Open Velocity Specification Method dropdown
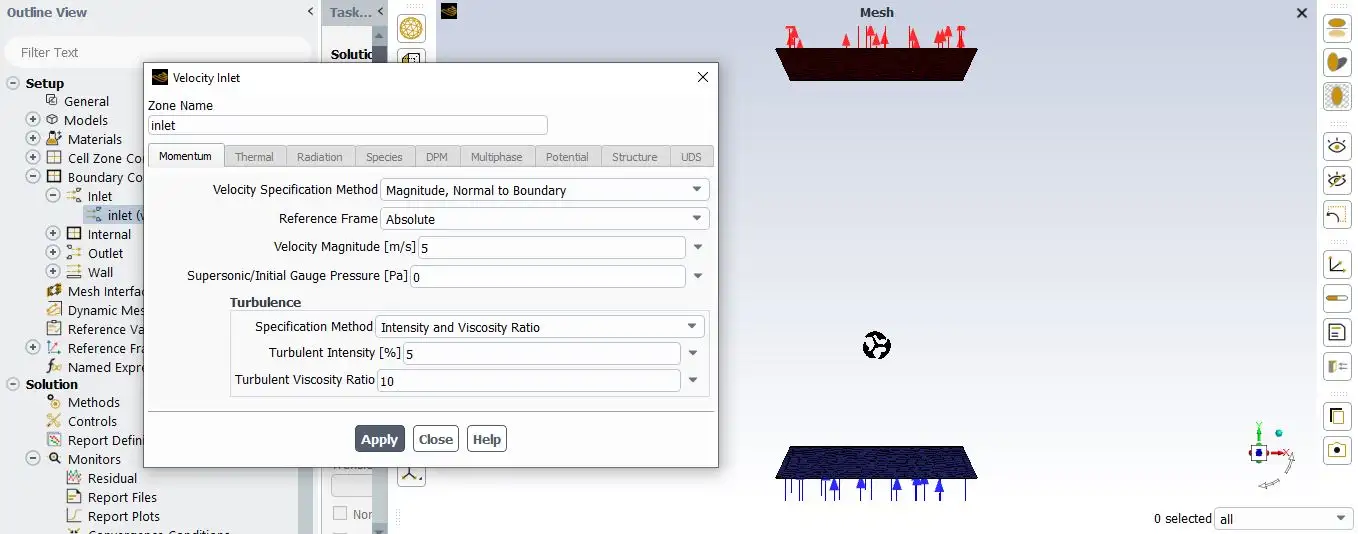1358x534 pixels. [545, 190]
